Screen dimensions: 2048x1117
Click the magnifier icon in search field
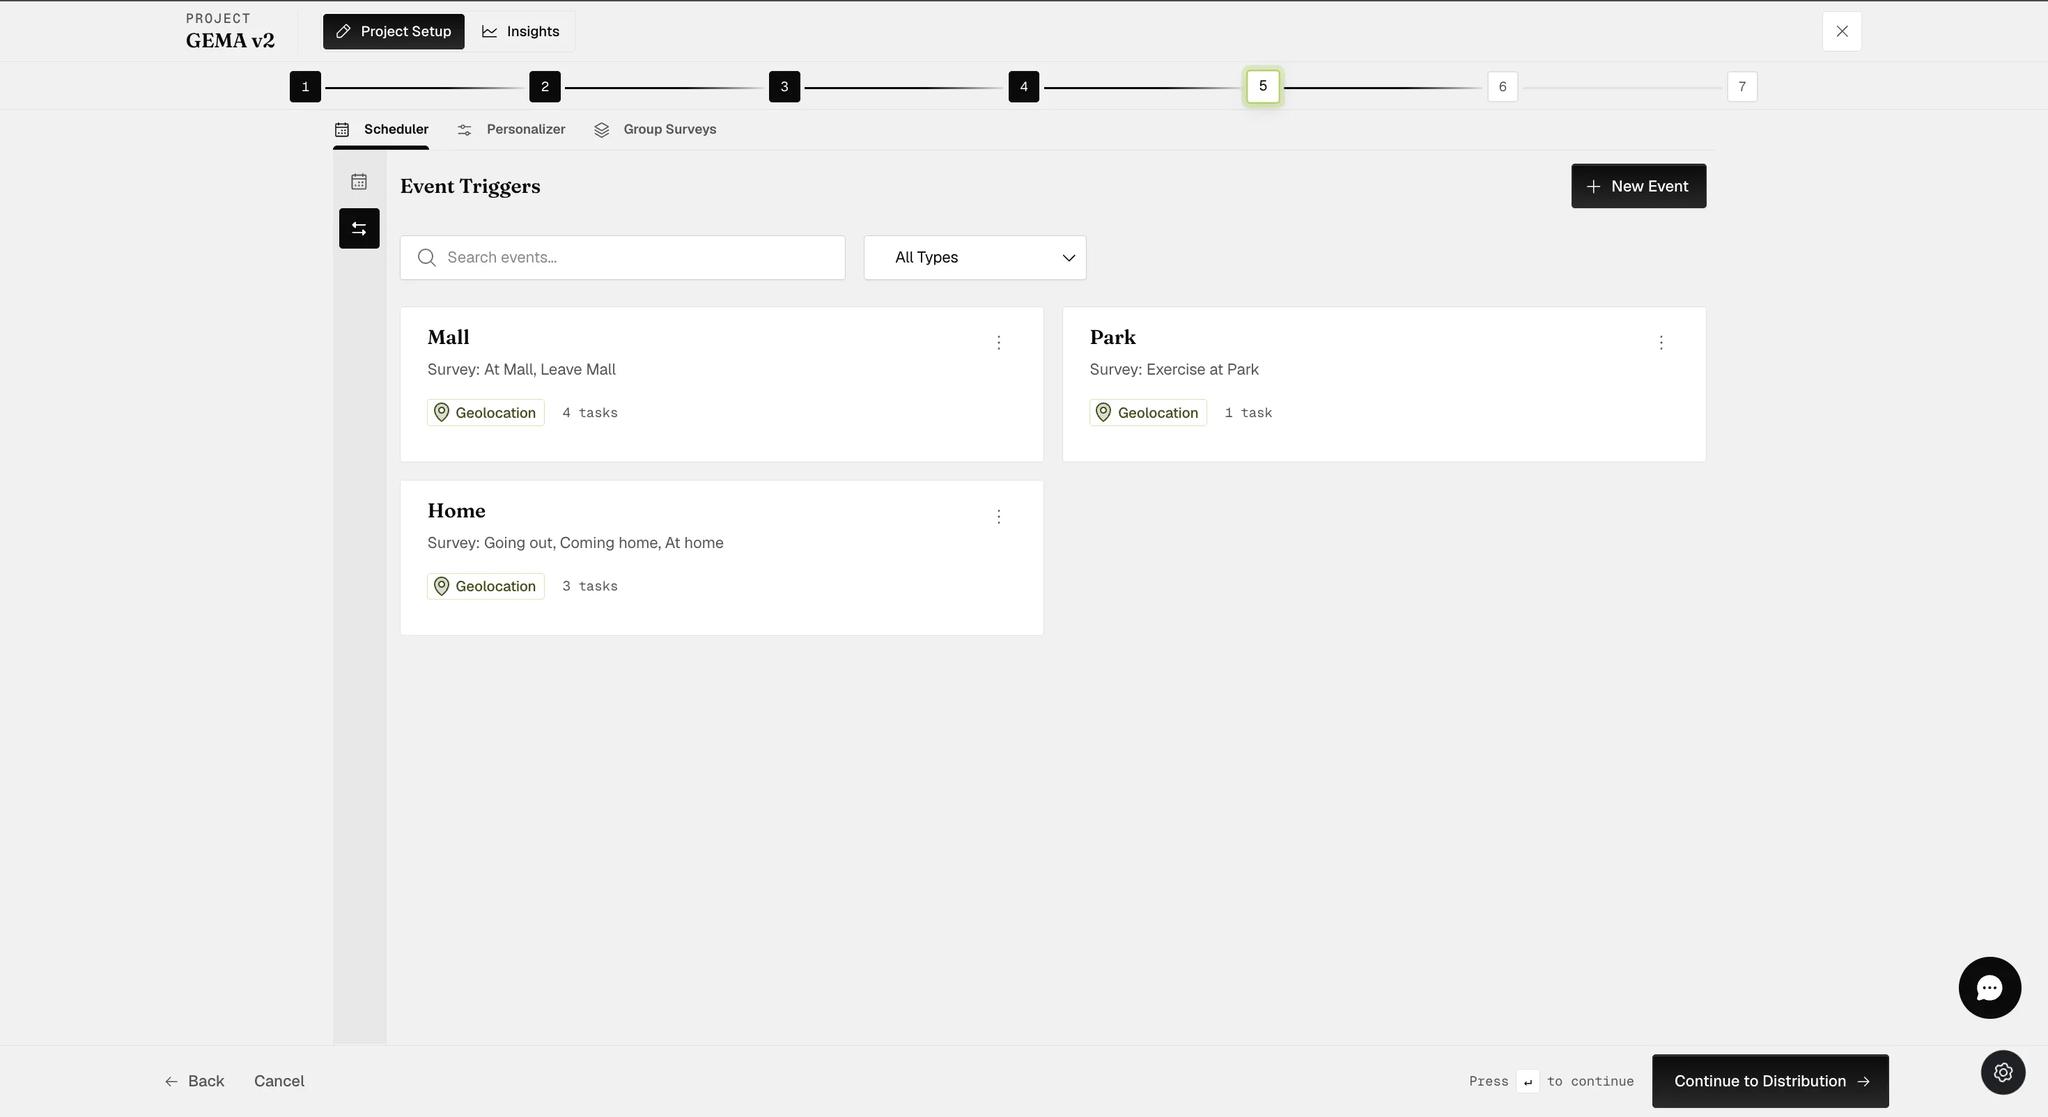[x=427, y=258]
